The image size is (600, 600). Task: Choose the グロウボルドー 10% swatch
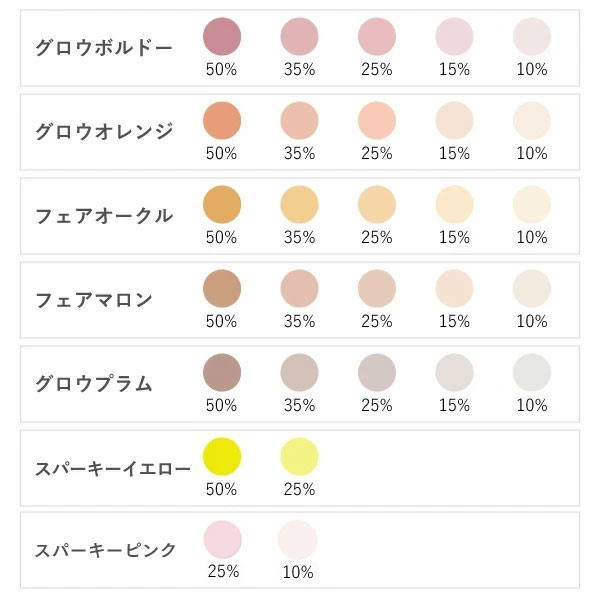pyautogui.click(x=532, y=36)
